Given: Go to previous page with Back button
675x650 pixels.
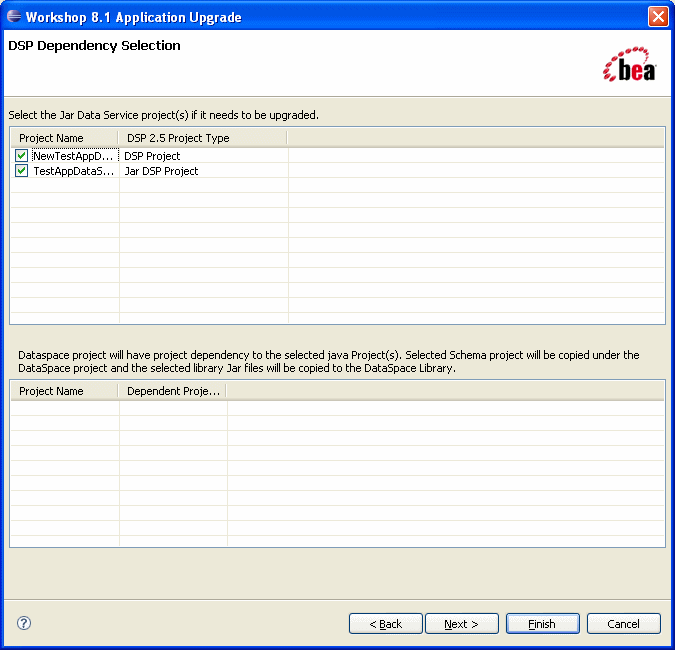Looking at the screenshot, I should point(386,624).
